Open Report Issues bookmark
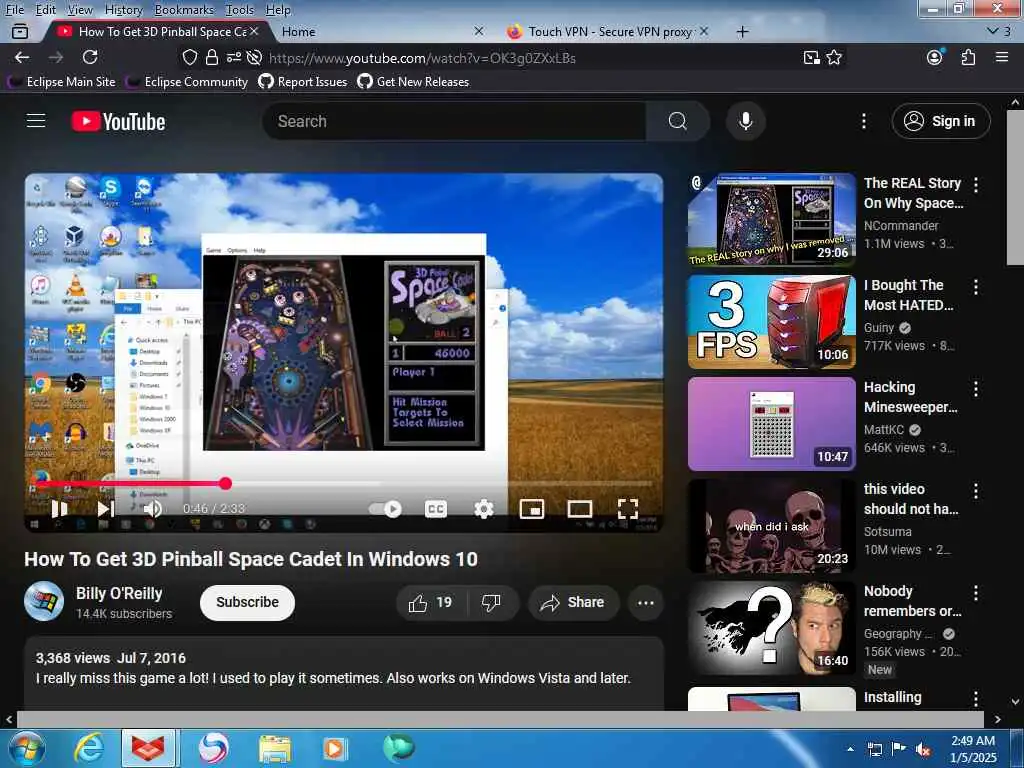The width and height of the screenshot is (1024, 768). tap(302, 82)
